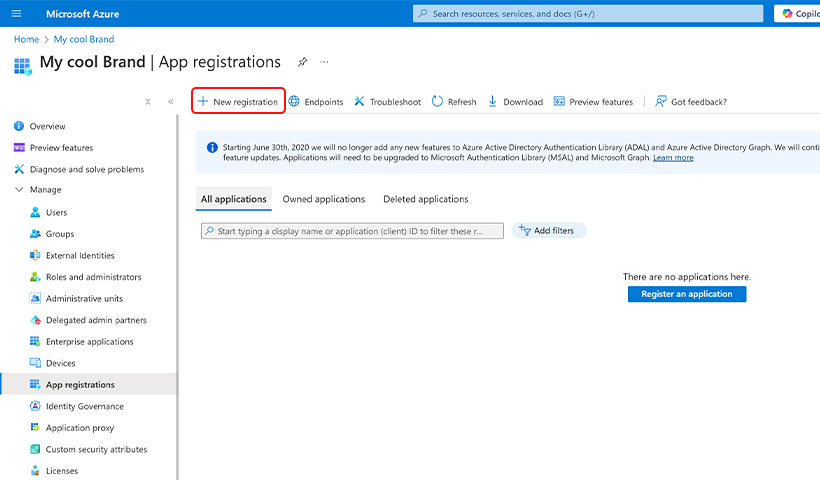
Task: Open Enterprise applications label in sidebar
Action: coord(89,341)
